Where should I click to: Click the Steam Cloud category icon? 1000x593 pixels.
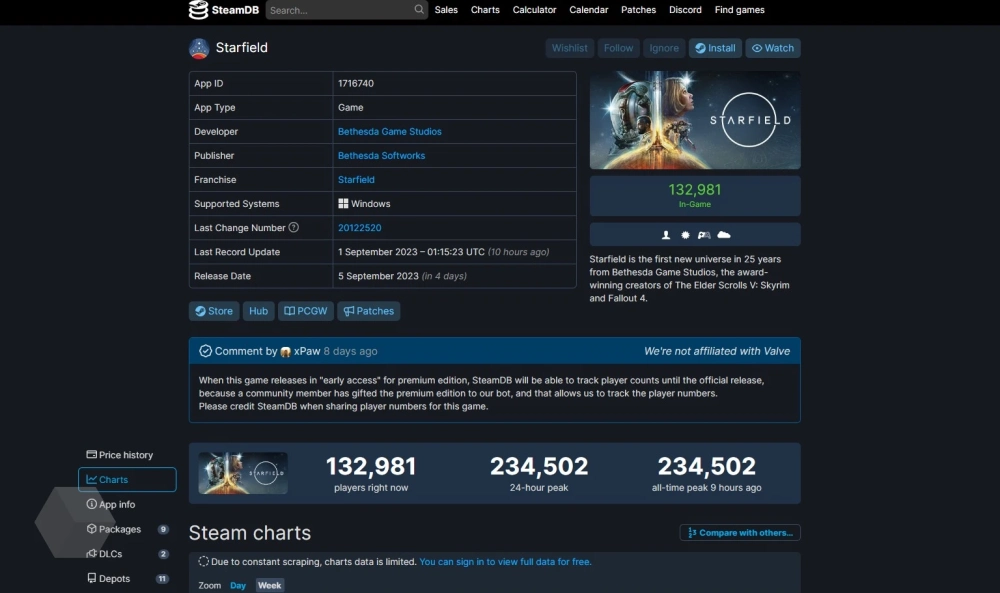pos(724,235)
